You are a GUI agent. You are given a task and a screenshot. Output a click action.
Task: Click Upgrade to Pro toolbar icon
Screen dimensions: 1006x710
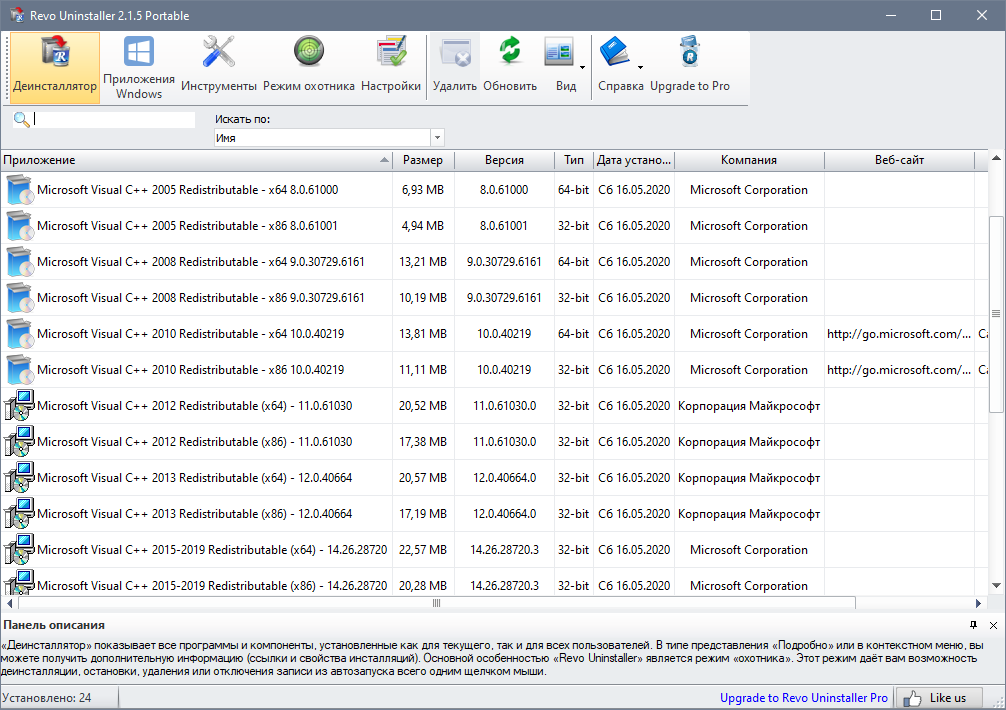coord(690,66)
